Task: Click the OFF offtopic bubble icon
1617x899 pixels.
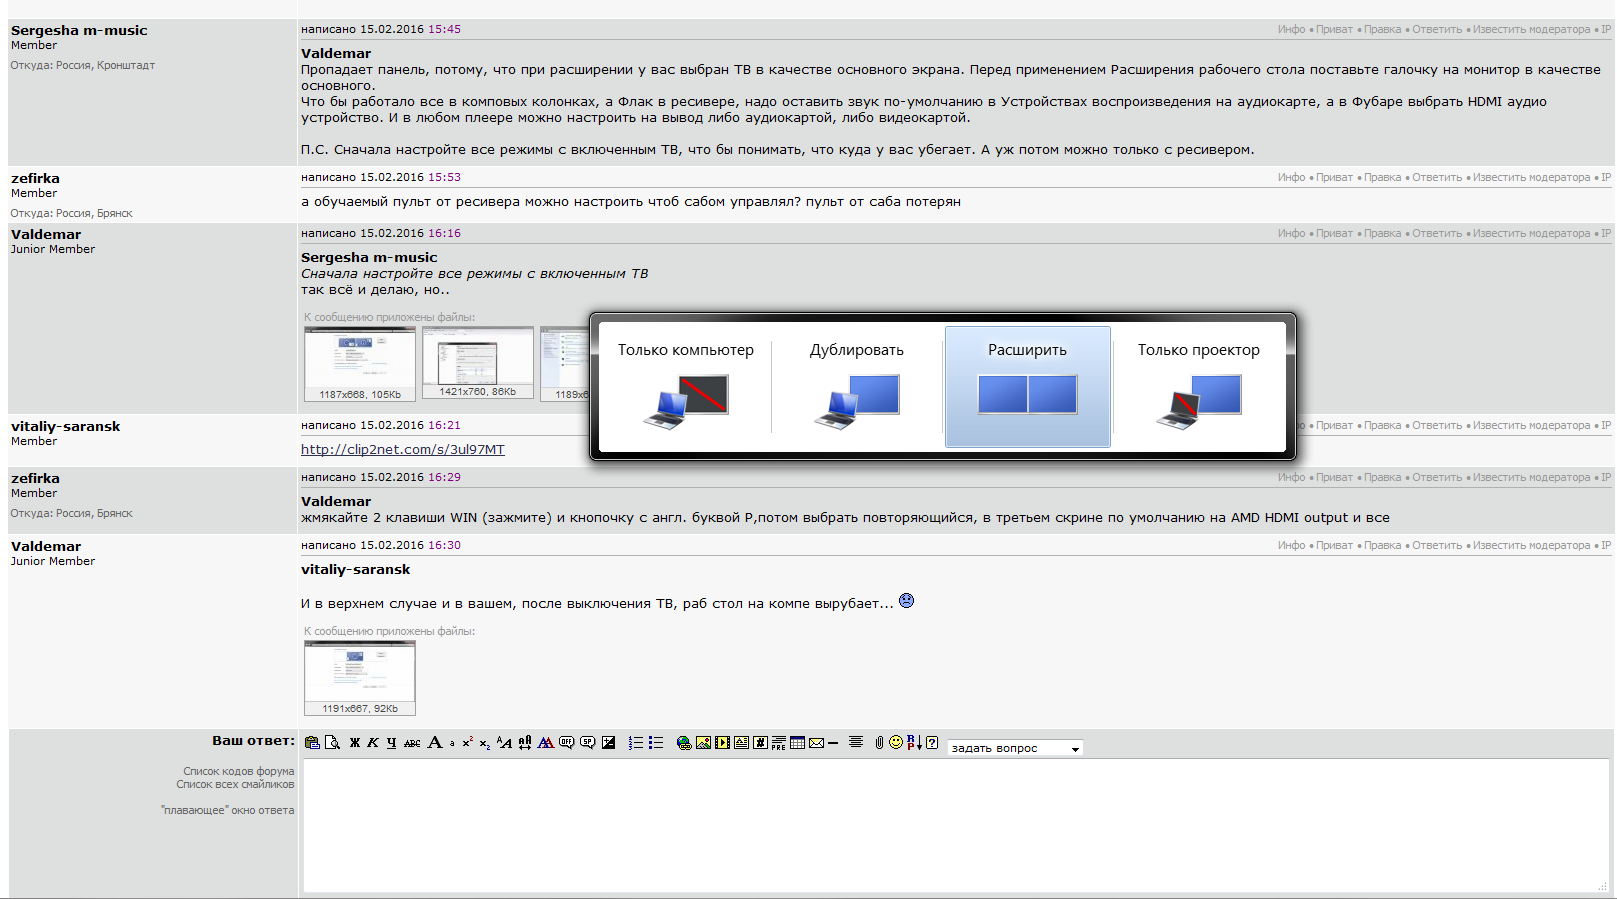Action: click(567, 742)
